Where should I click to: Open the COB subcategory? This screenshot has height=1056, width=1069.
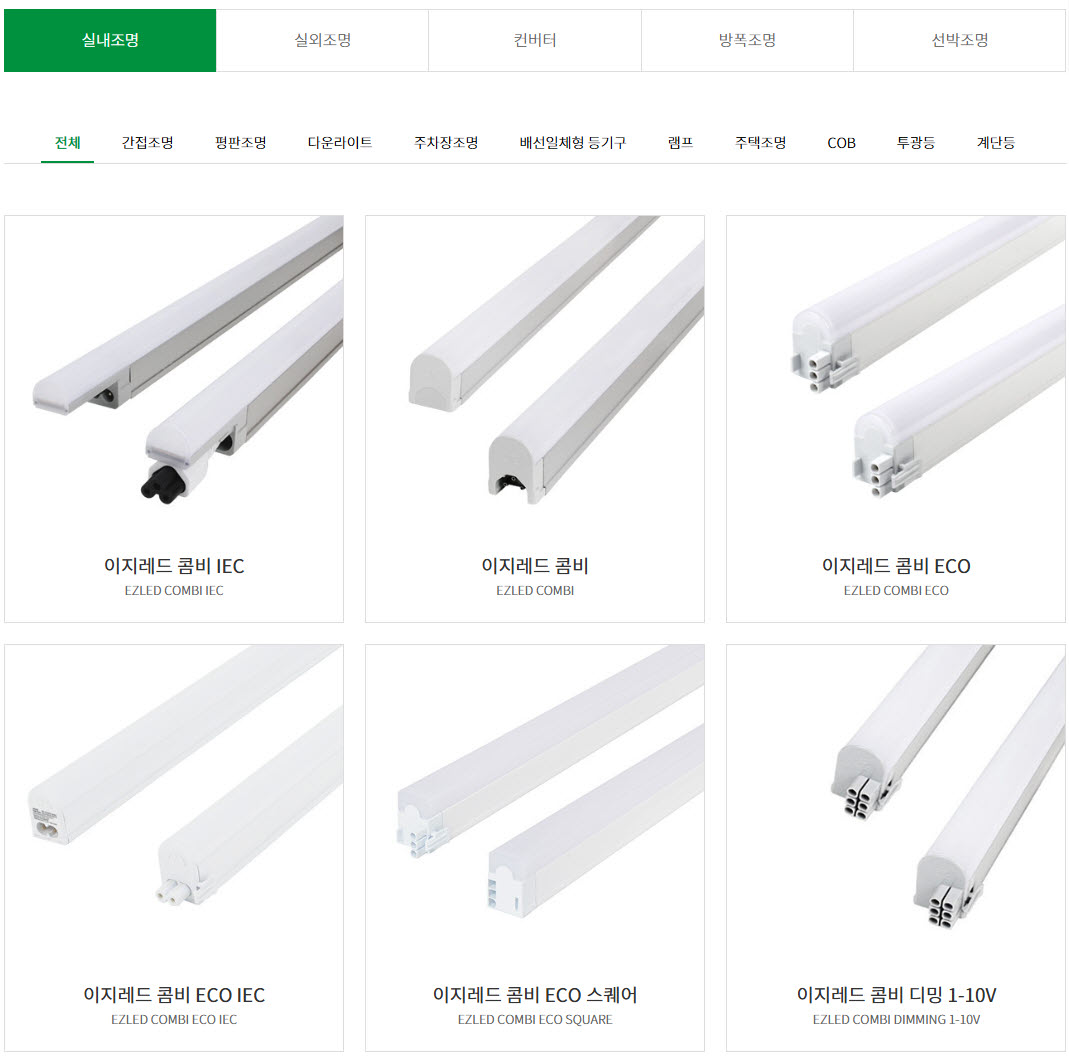[841, 143]
